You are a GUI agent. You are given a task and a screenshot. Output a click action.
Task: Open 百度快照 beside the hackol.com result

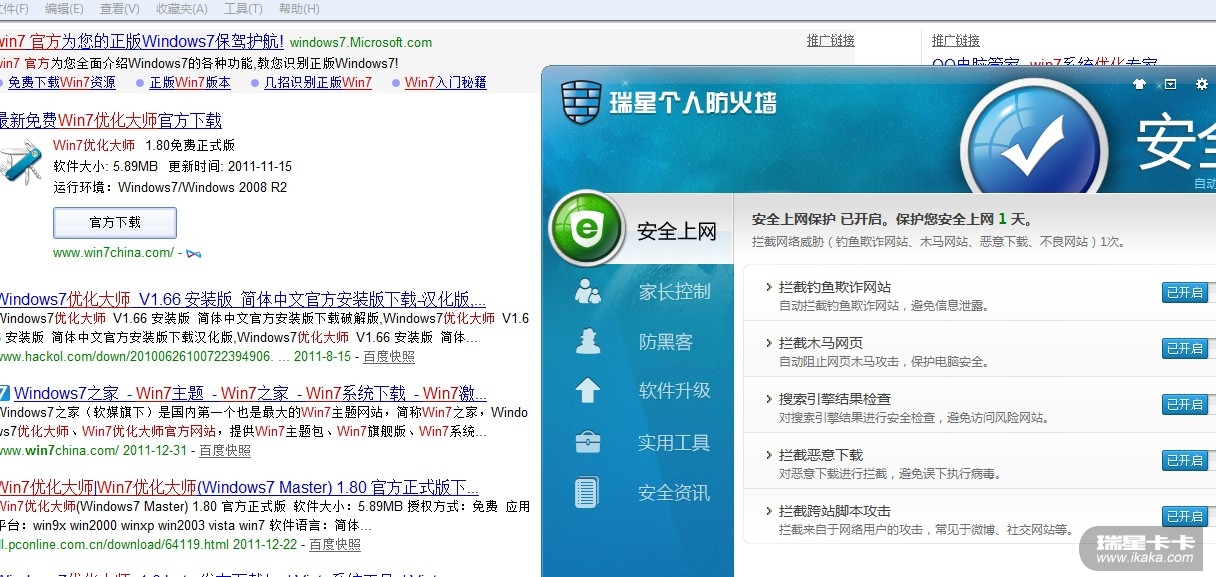tap(389, 356)
